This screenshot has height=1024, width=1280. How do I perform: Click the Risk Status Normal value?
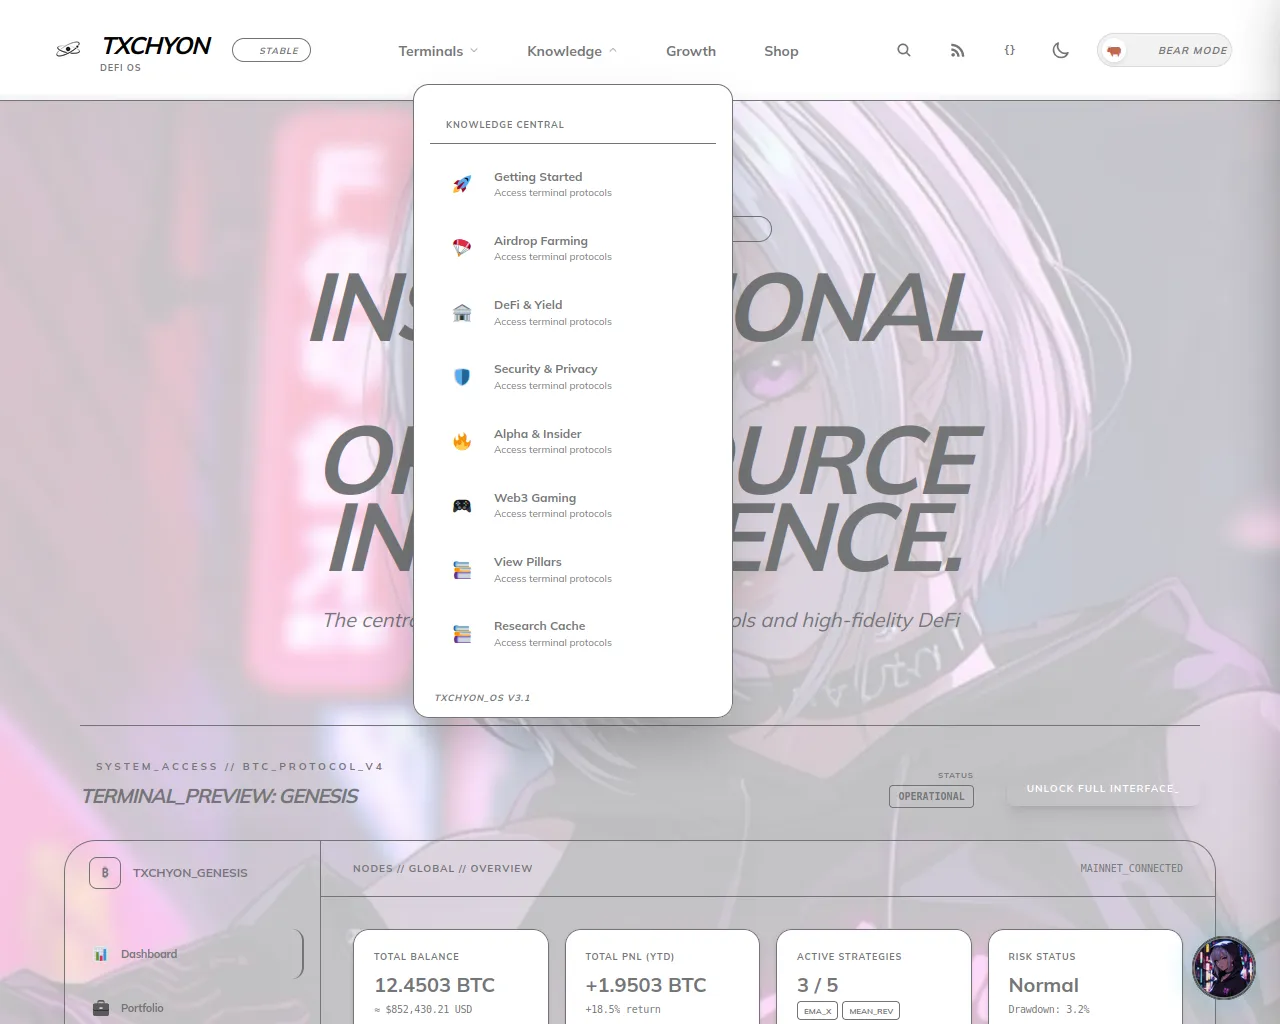tap(1043, 985)
